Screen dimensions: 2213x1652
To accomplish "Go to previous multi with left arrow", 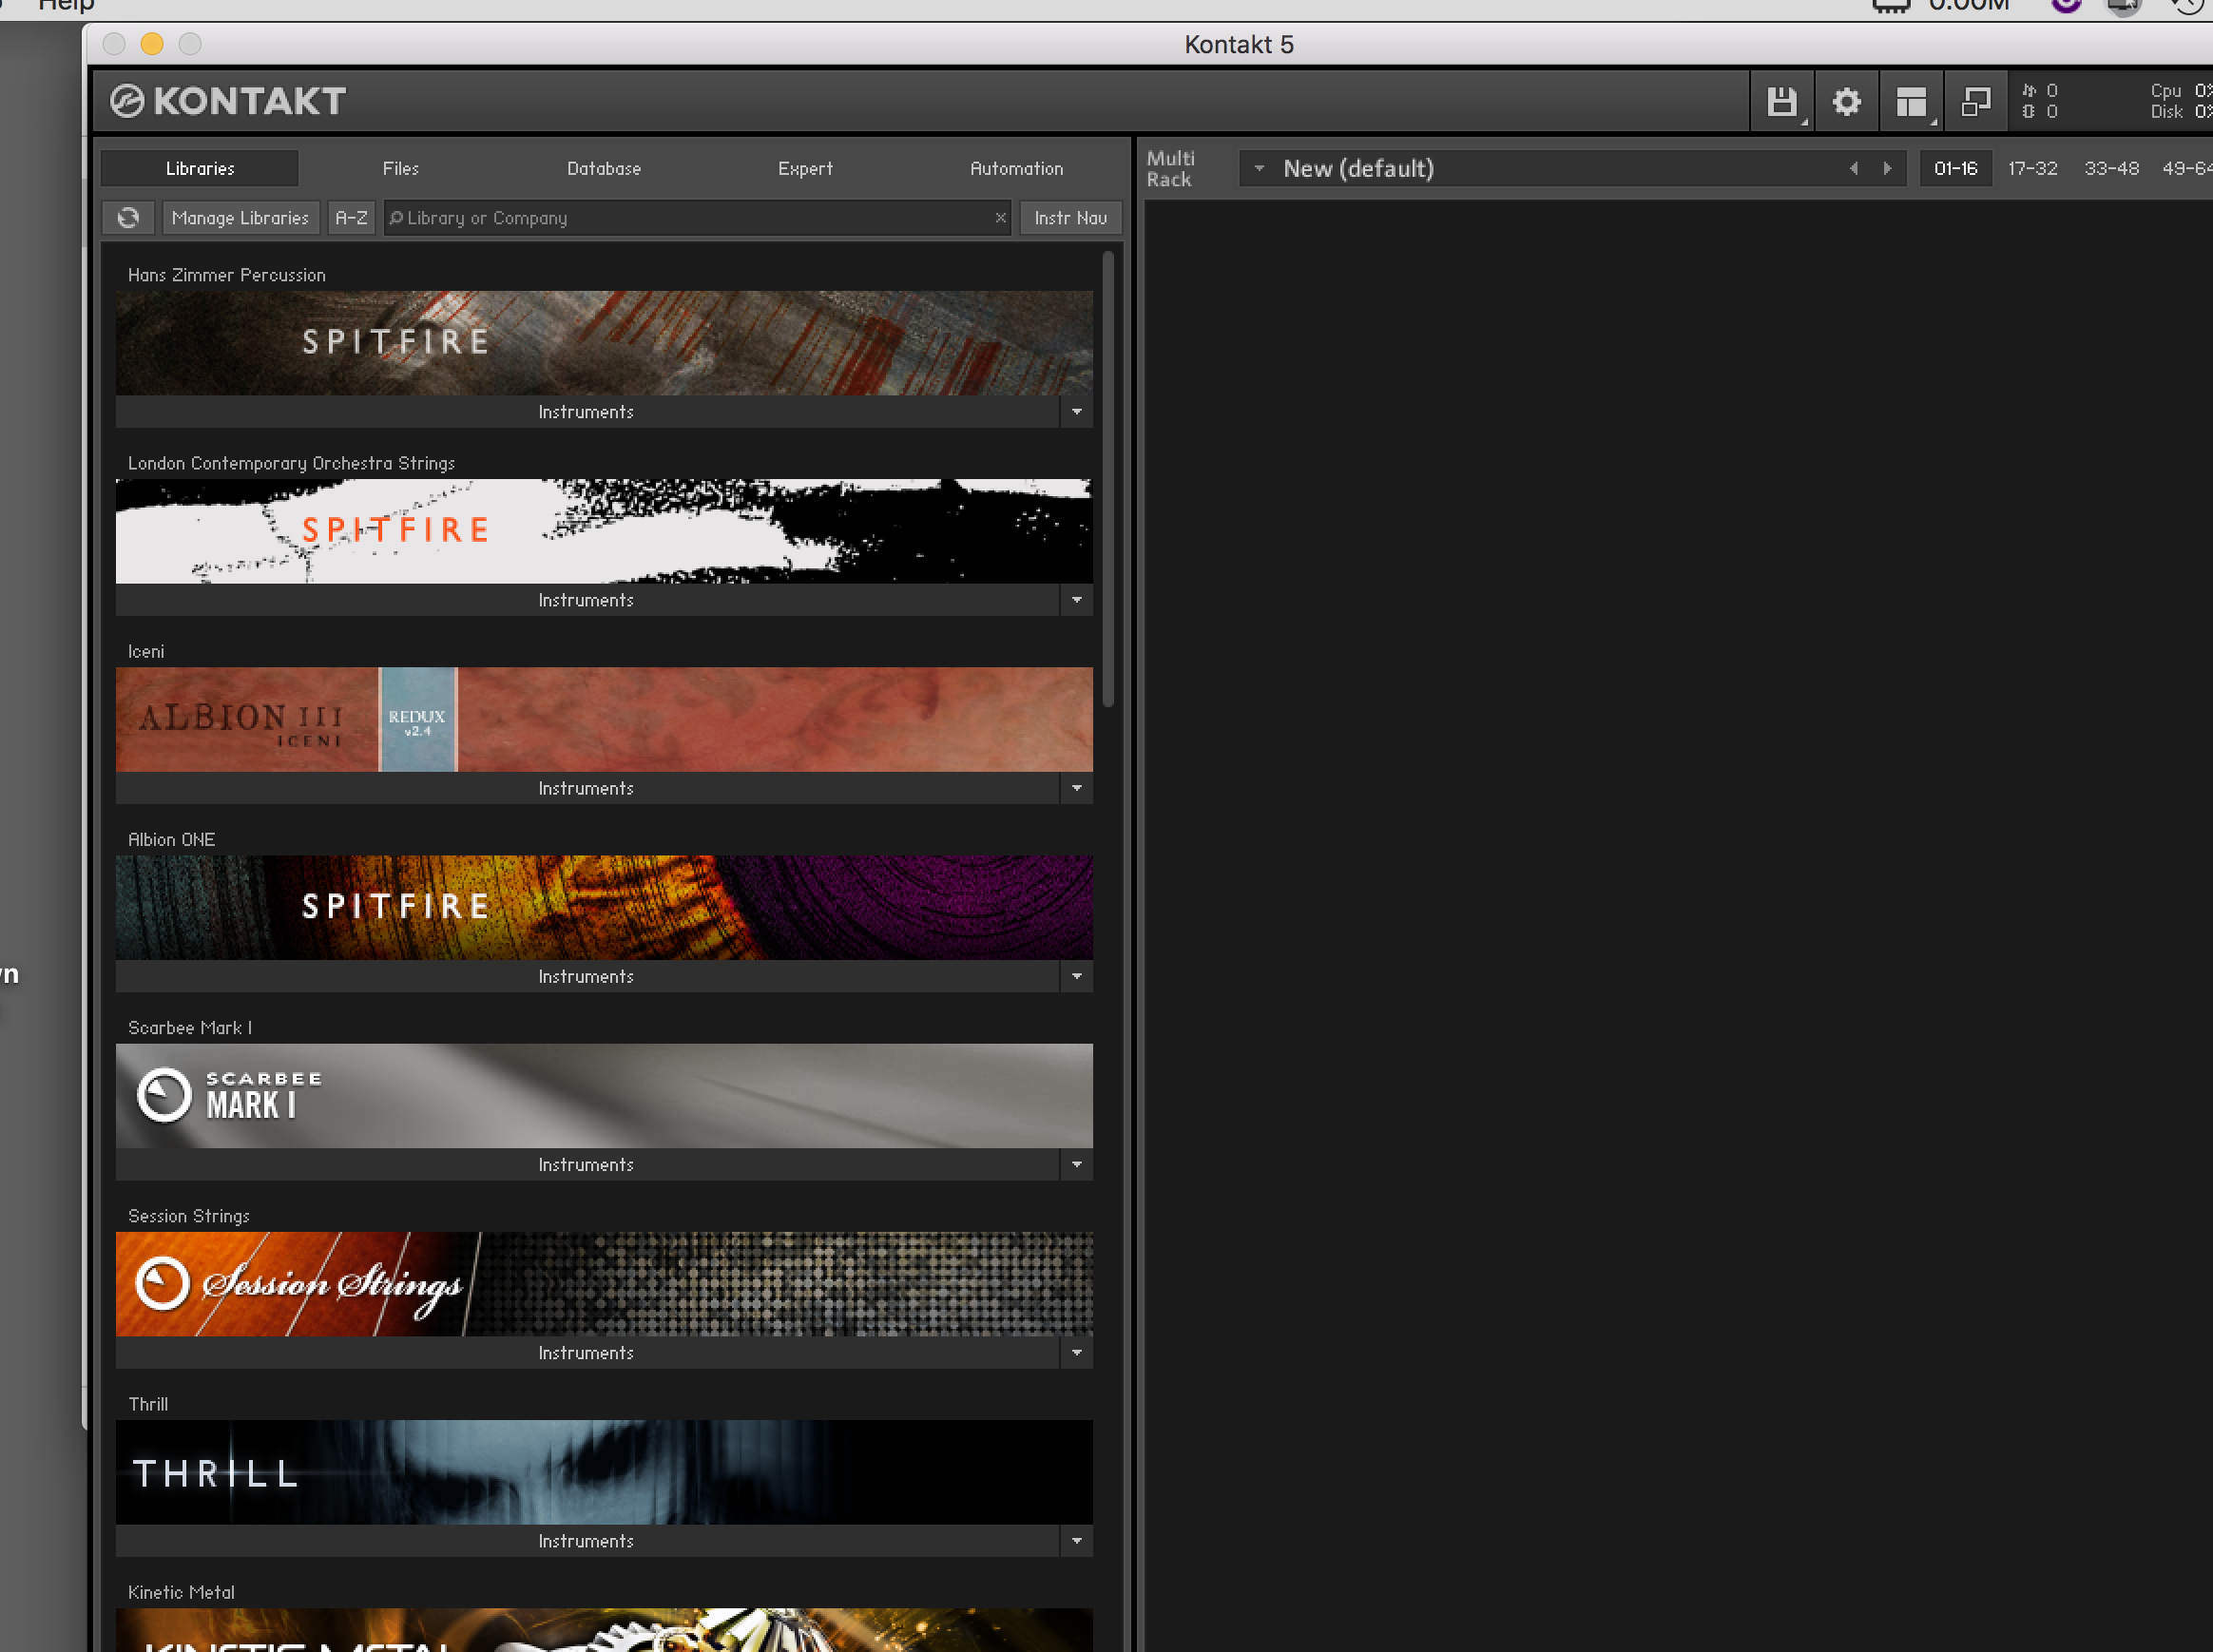I will click(x=1853, y=169).
